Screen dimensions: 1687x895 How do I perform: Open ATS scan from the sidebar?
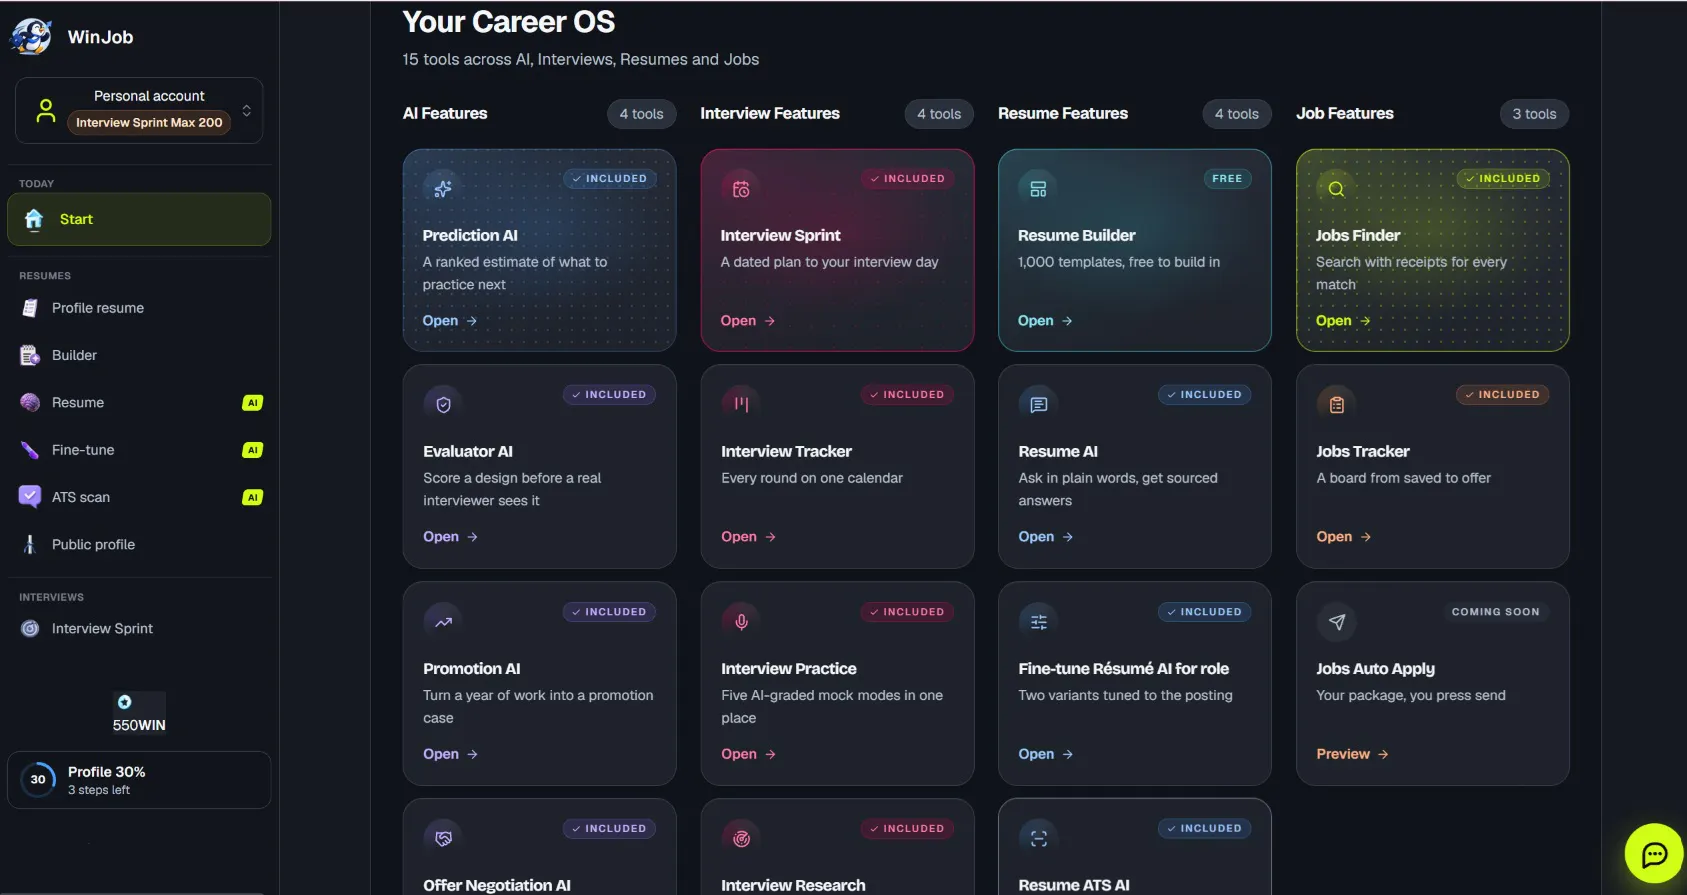point(139,497)
